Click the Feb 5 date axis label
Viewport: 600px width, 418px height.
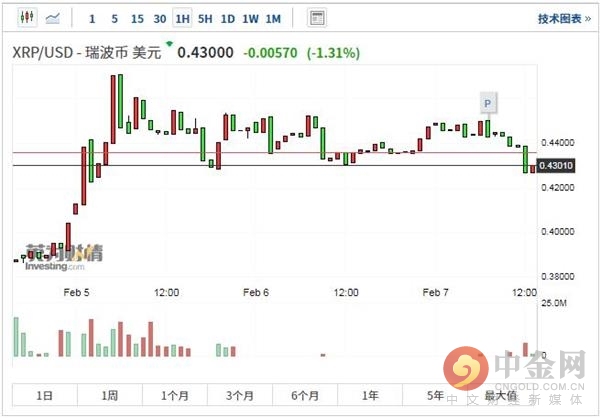pyautogui.click(x=76, y=293)
